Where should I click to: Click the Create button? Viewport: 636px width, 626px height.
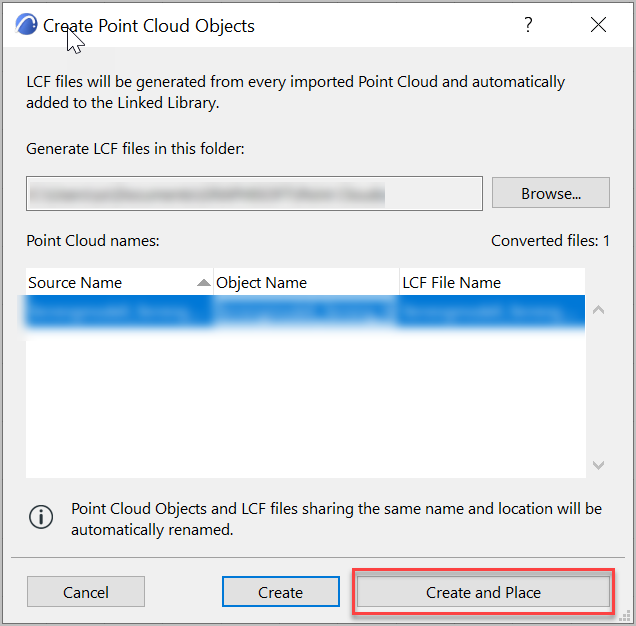pos(281,592)
